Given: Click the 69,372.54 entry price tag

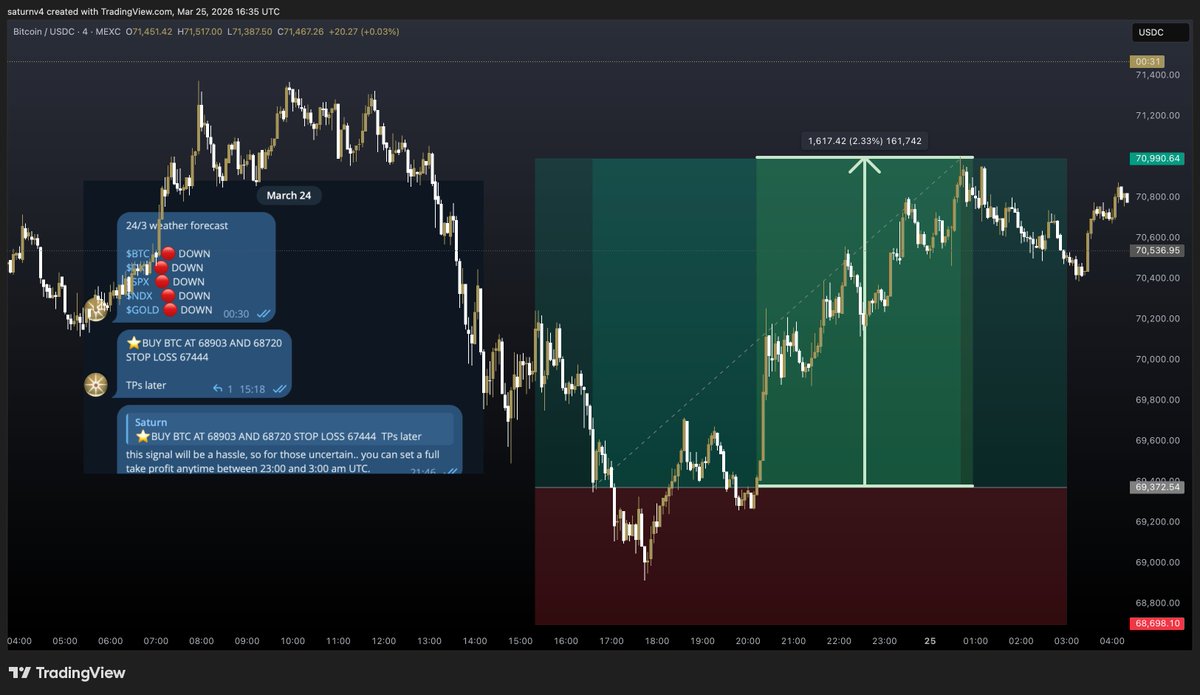Looking at the screenshot, I should pyautogui.click(x=1157, y=487).
